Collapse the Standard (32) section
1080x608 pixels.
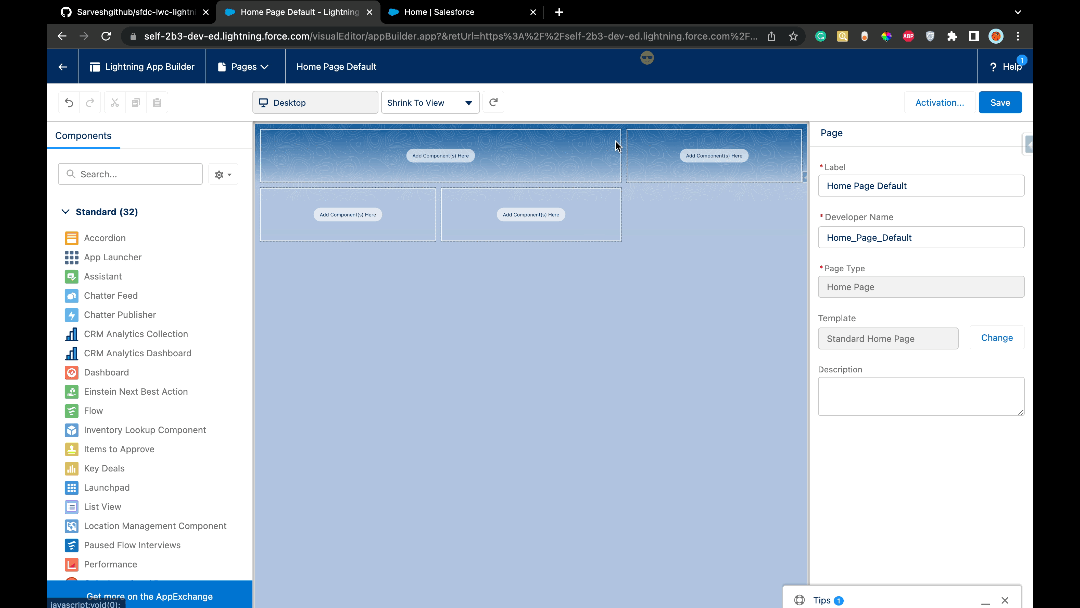pos(65,212)
